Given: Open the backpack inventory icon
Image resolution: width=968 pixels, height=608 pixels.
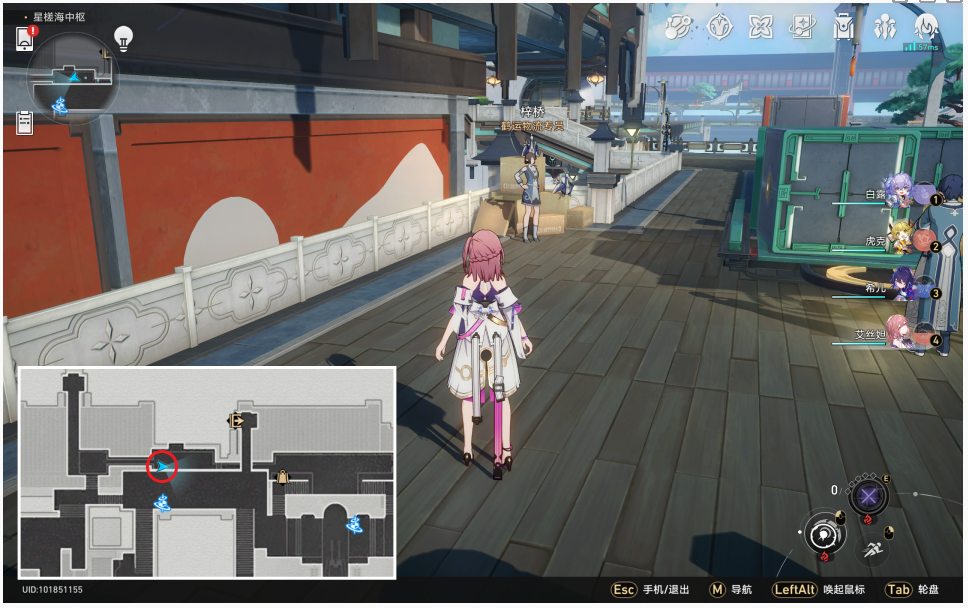Looking at the screenshot, I should point(843,27).
